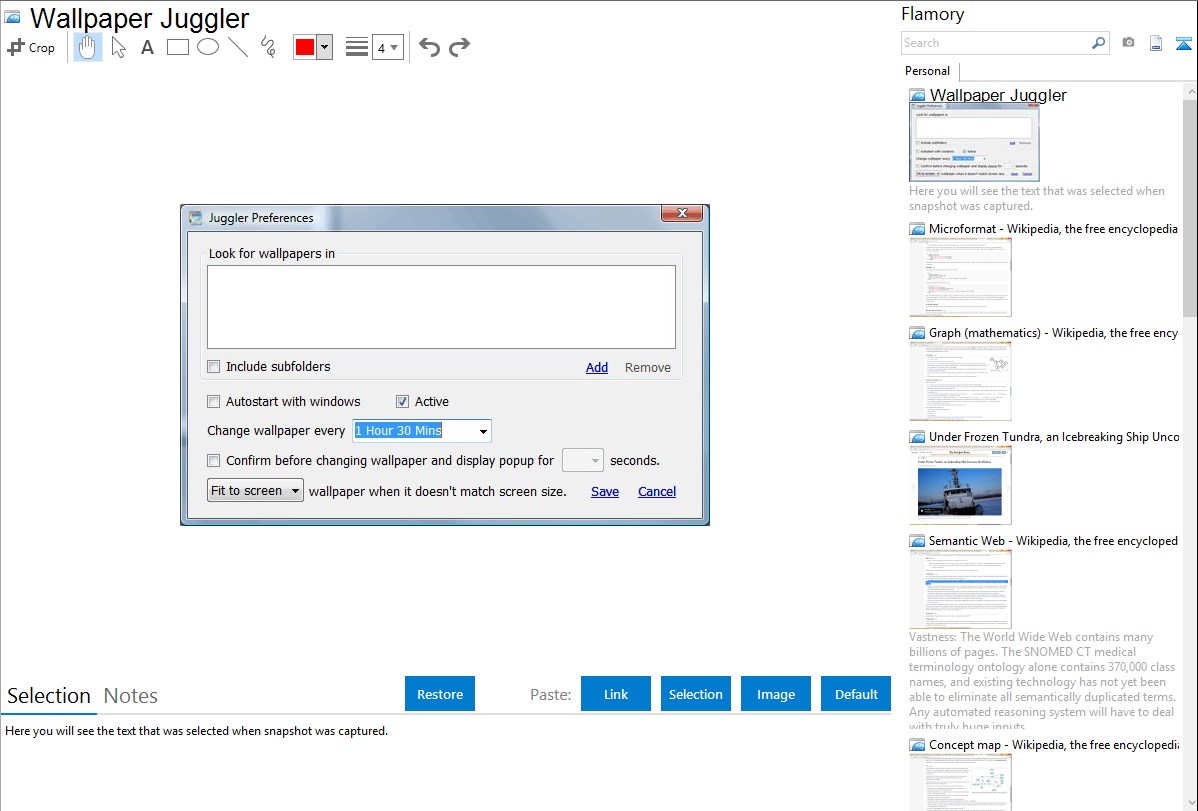Click the Remove link in preferences

[648, 368]
